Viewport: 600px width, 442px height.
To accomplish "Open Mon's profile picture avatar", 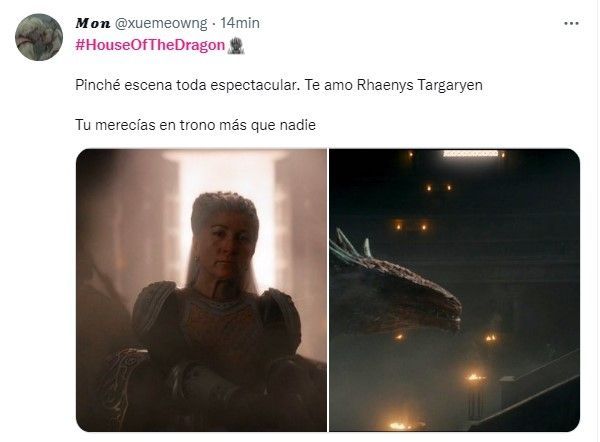I will (x=39, y=37).
